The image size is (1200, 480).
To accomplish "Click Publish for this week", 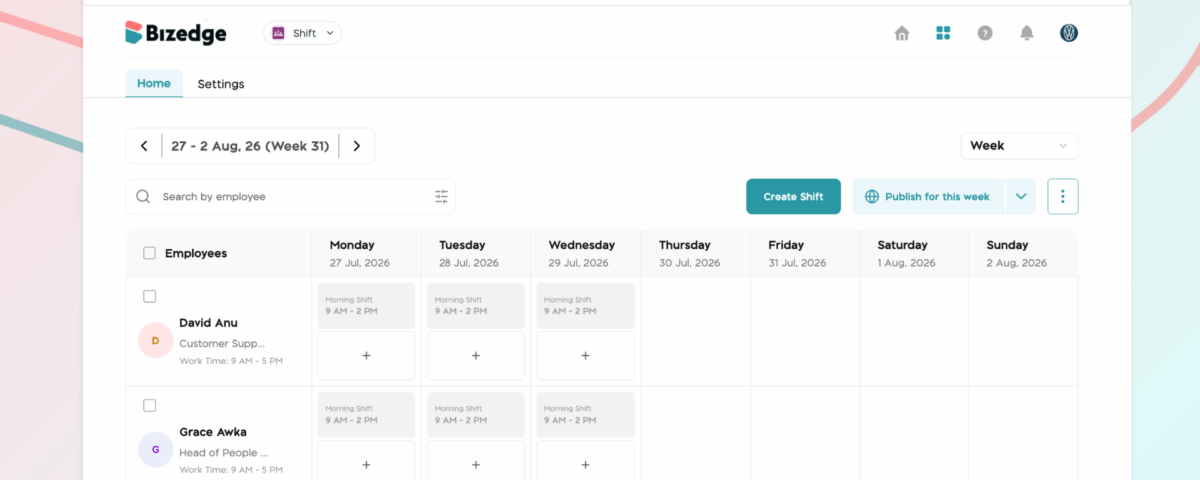I will pos(928,197).
